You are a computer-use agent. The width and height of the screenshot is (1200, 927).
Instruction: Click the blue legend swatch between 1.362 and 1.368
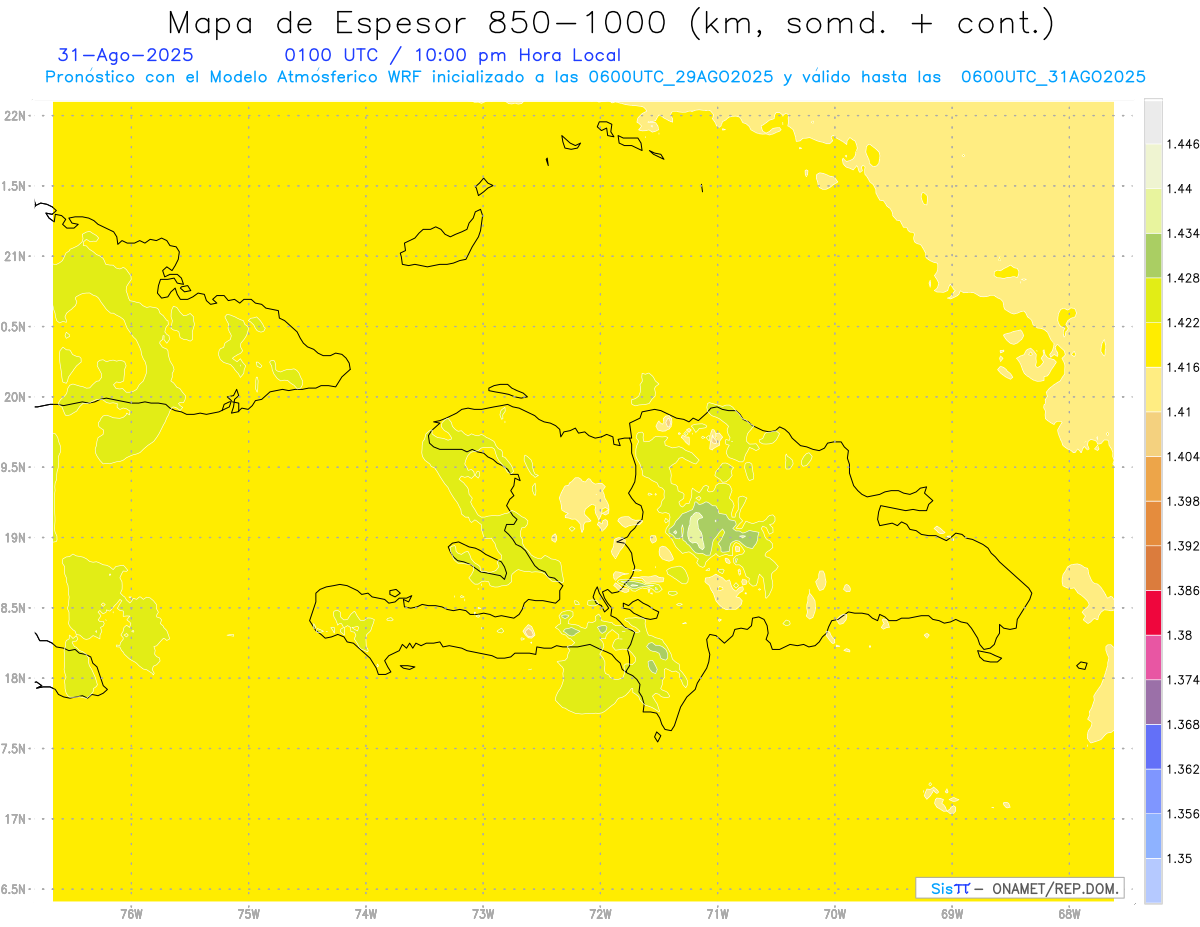(1153, 746)
